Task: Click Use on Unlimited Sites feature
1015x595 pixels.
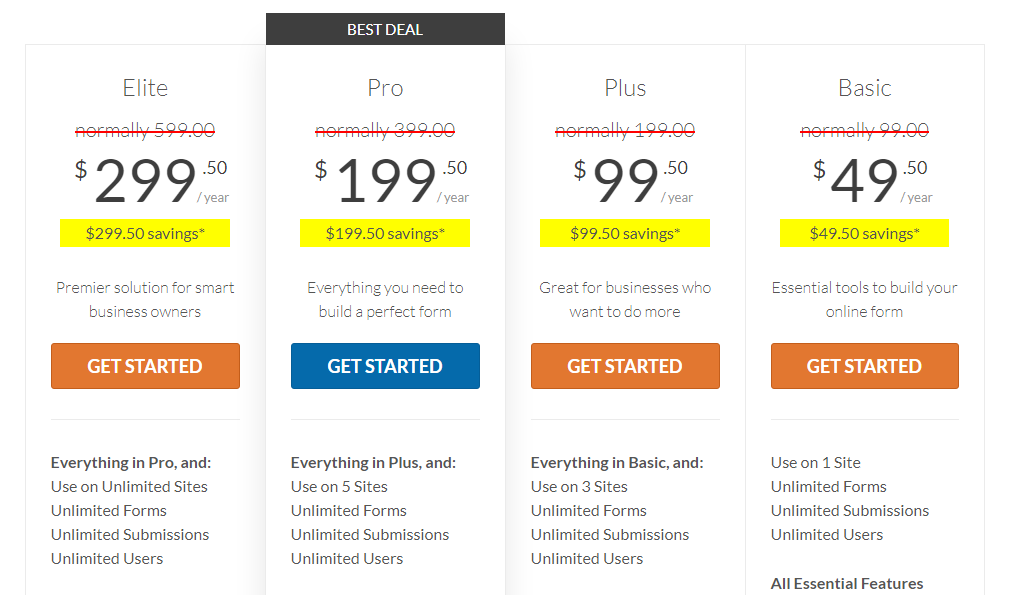Action: click(129, 487)
